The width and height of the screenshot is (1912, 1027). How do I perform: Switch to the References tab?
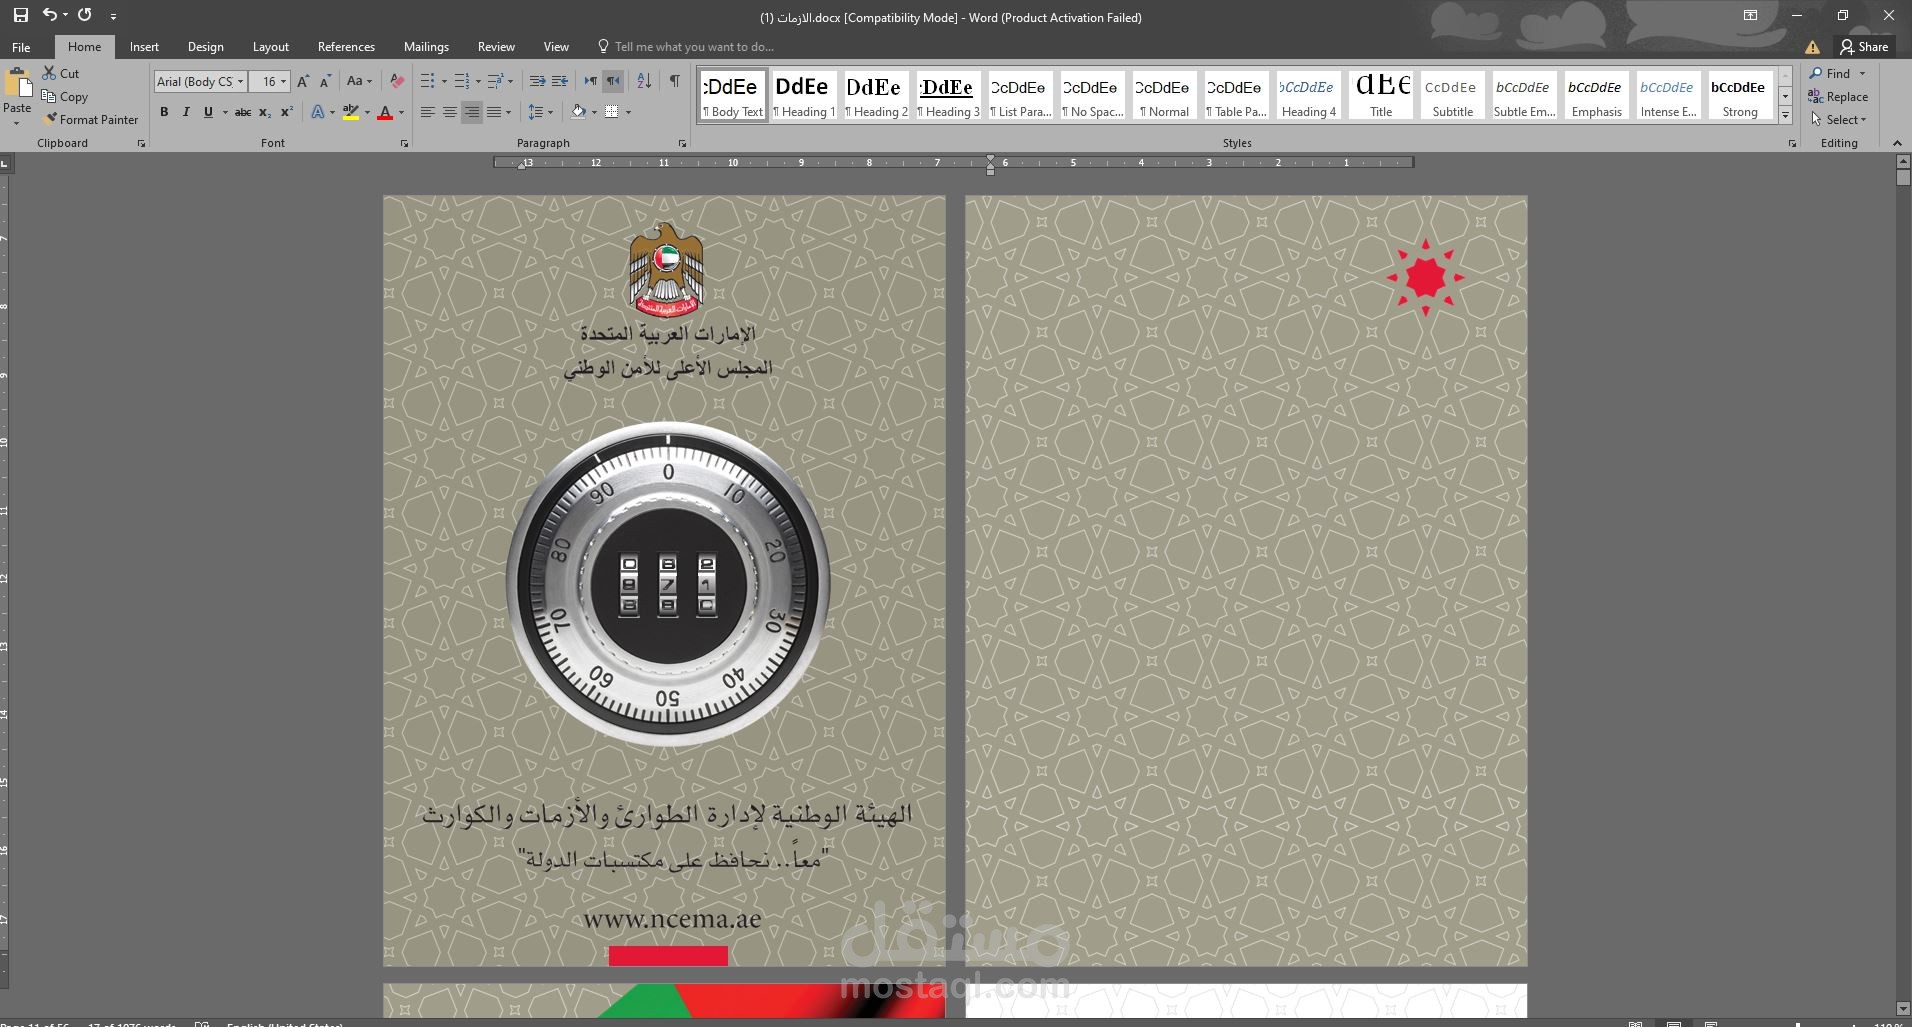pos(346,47)
